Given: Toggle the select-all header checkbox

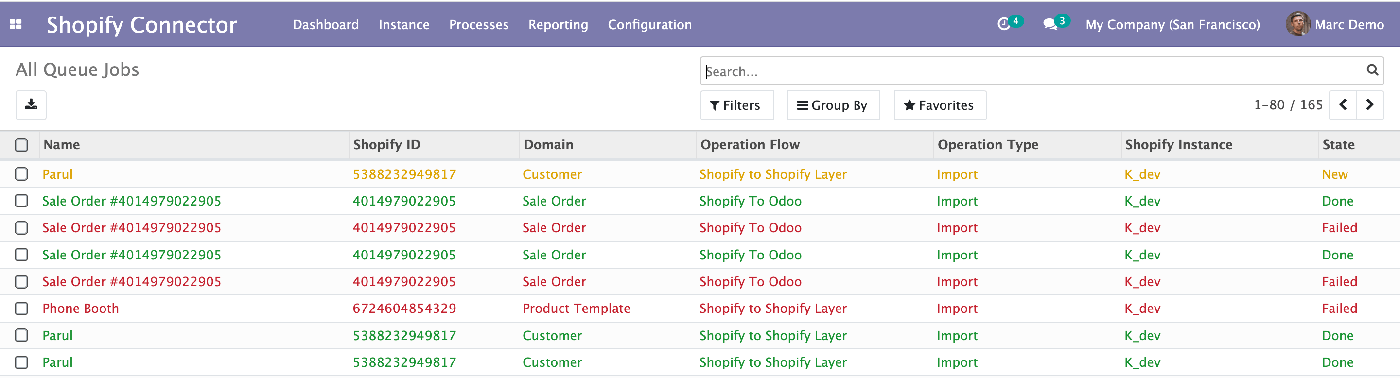Looking at the screenshot, I should click(21, 145).
